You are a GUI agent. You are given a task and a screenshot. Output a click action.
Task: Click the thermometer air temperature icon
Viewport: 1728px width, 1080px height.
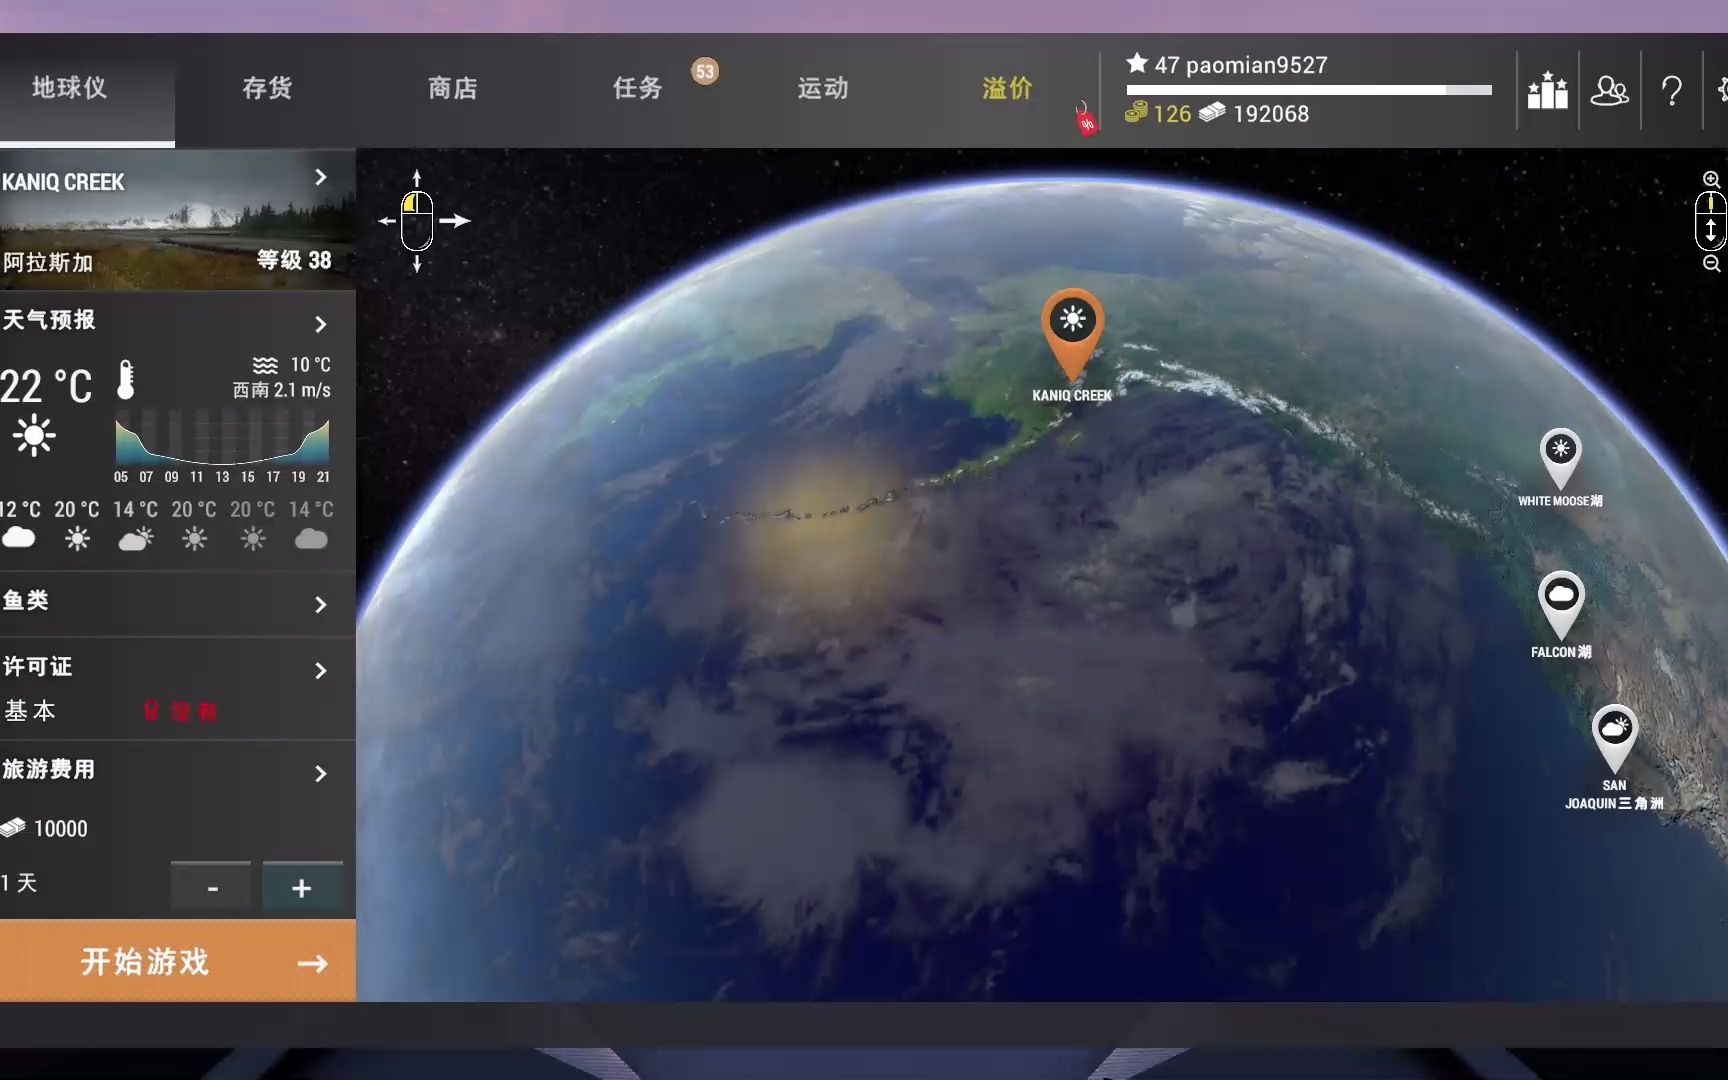125,381
